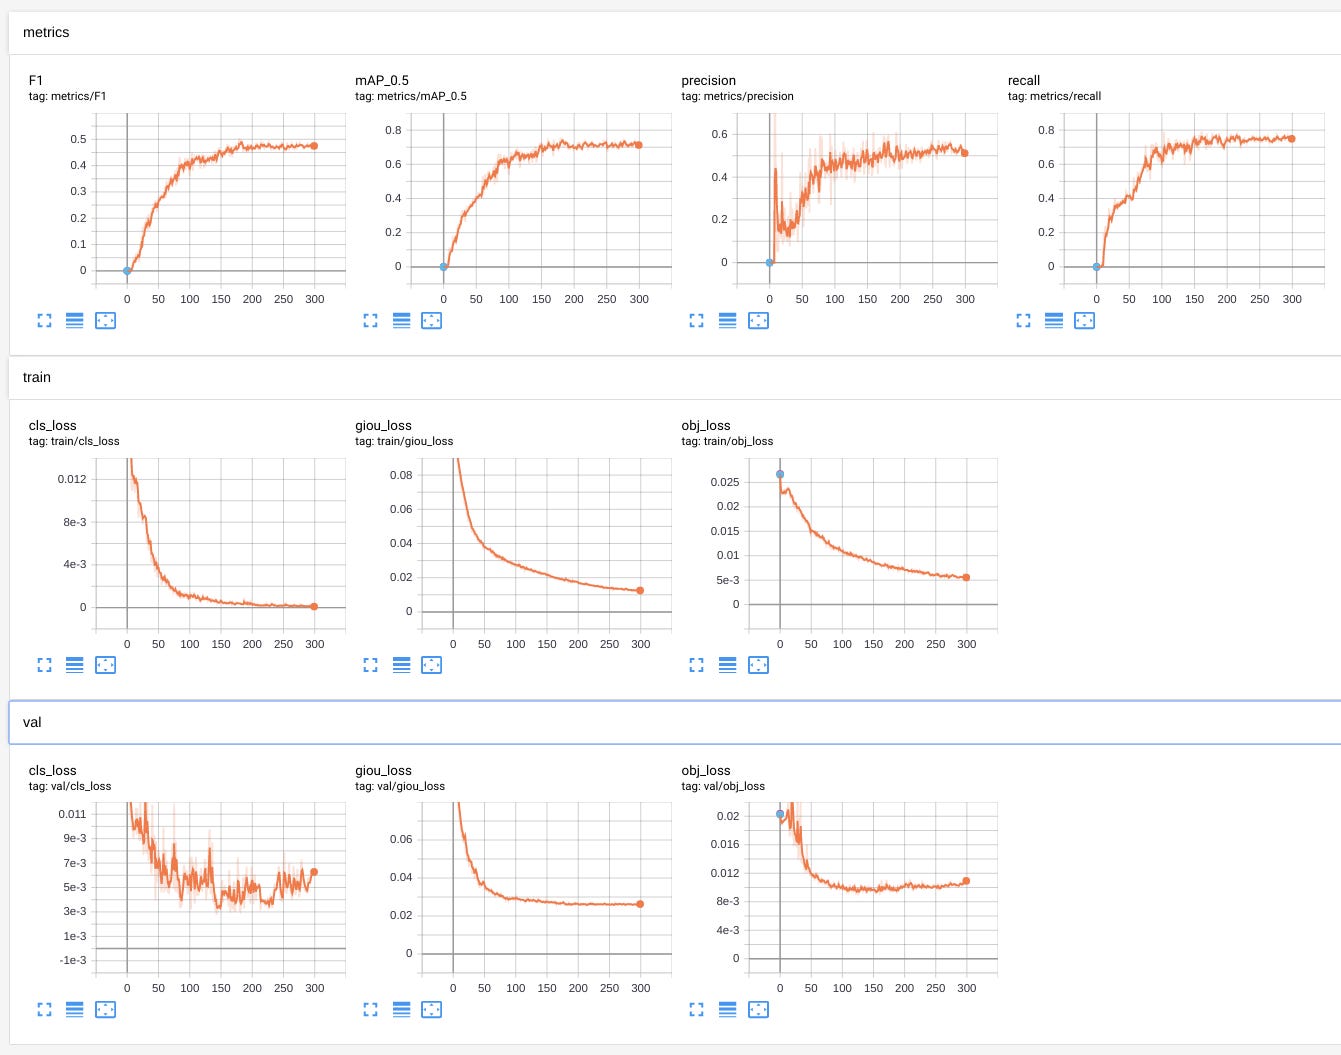Fit domain to data on train/cls_loss chart
The width and height of the screenshot is (1341, 1055).
pyautogui.click(x=105, y=665)
